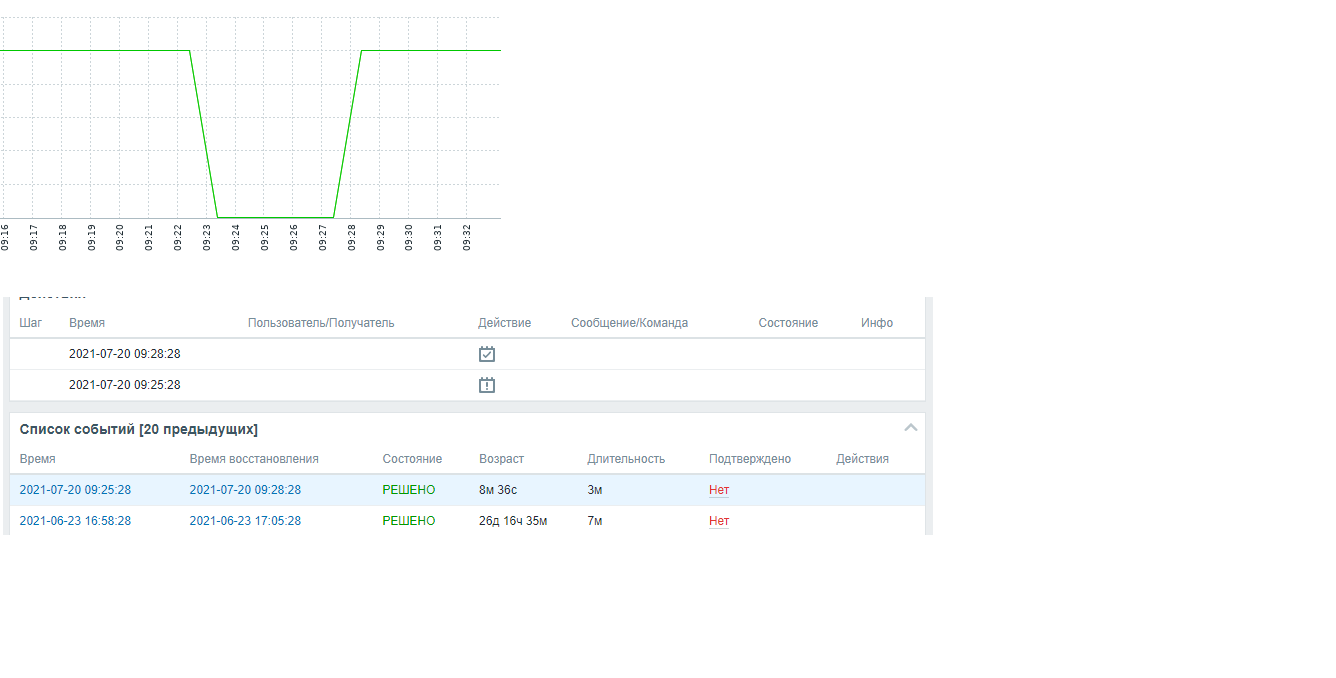Click the problem calendar-alert icon at 09:25:28
1336x678 pixels.
coord(487,385)
